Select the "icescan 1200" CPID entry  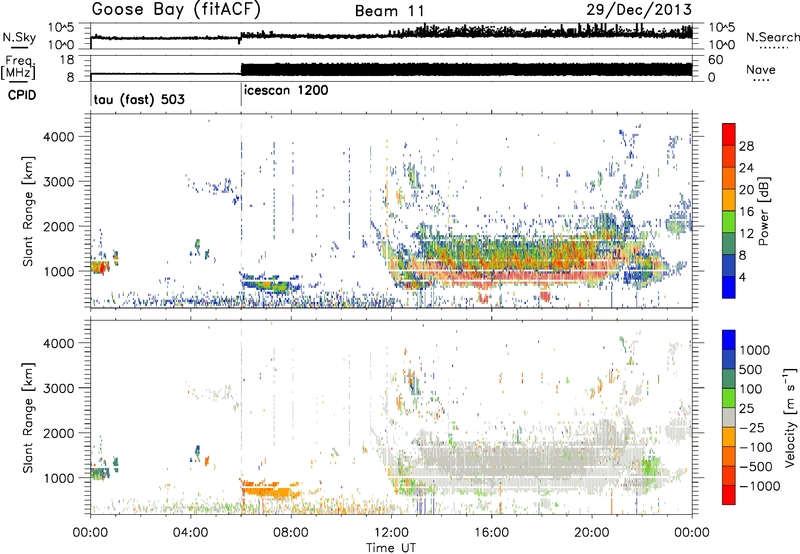point(286,91)
